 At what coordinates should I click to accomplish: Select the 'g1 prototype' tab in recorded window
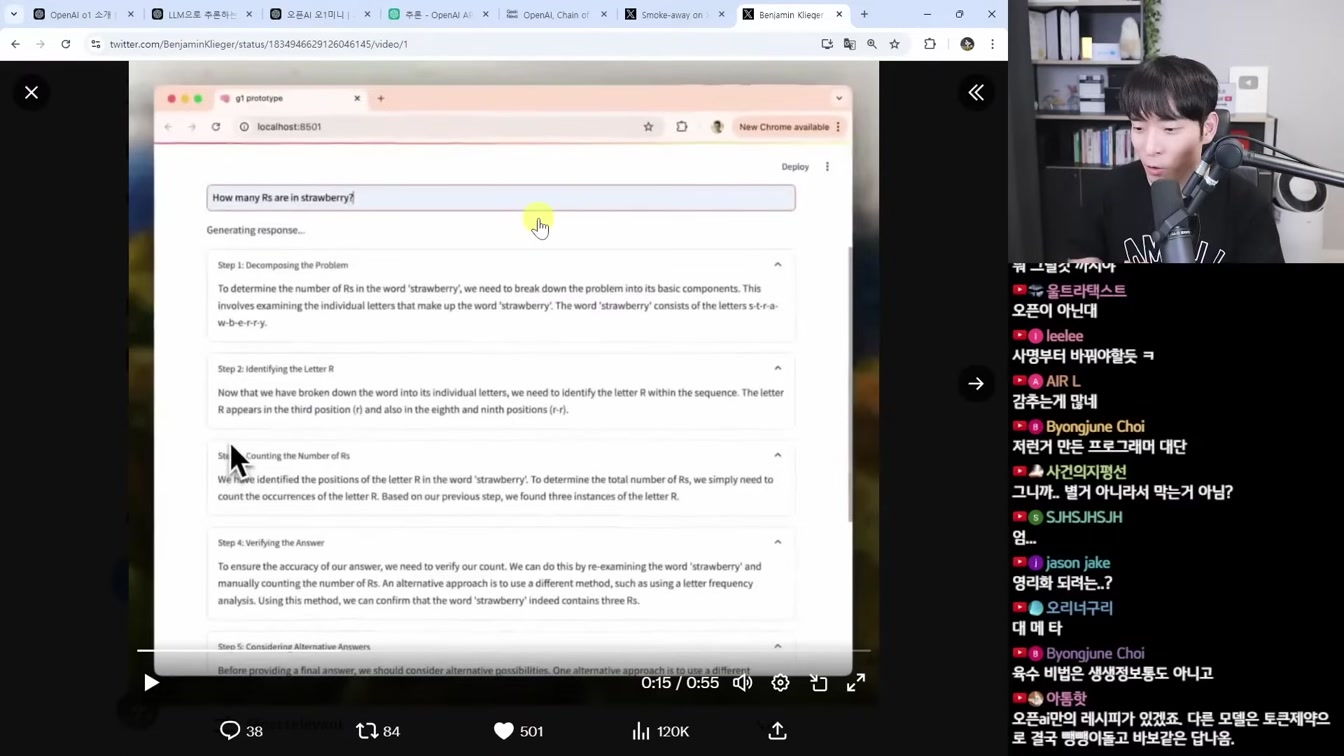(290, 98)
